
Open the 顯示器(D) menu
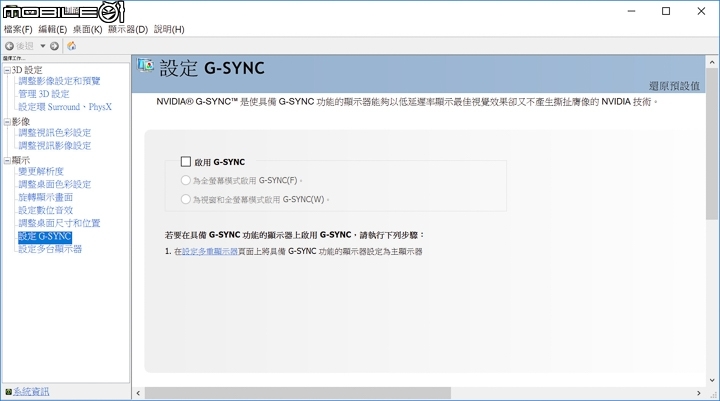tap(128, 29)
